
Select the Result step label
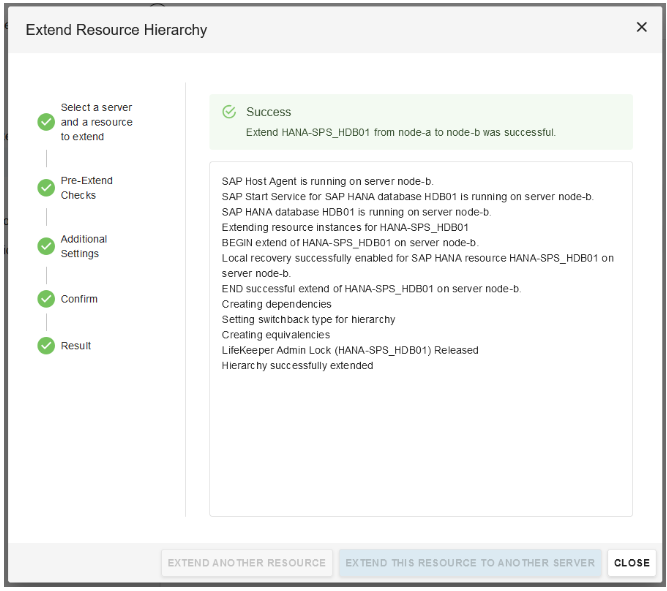coord(76,346)
